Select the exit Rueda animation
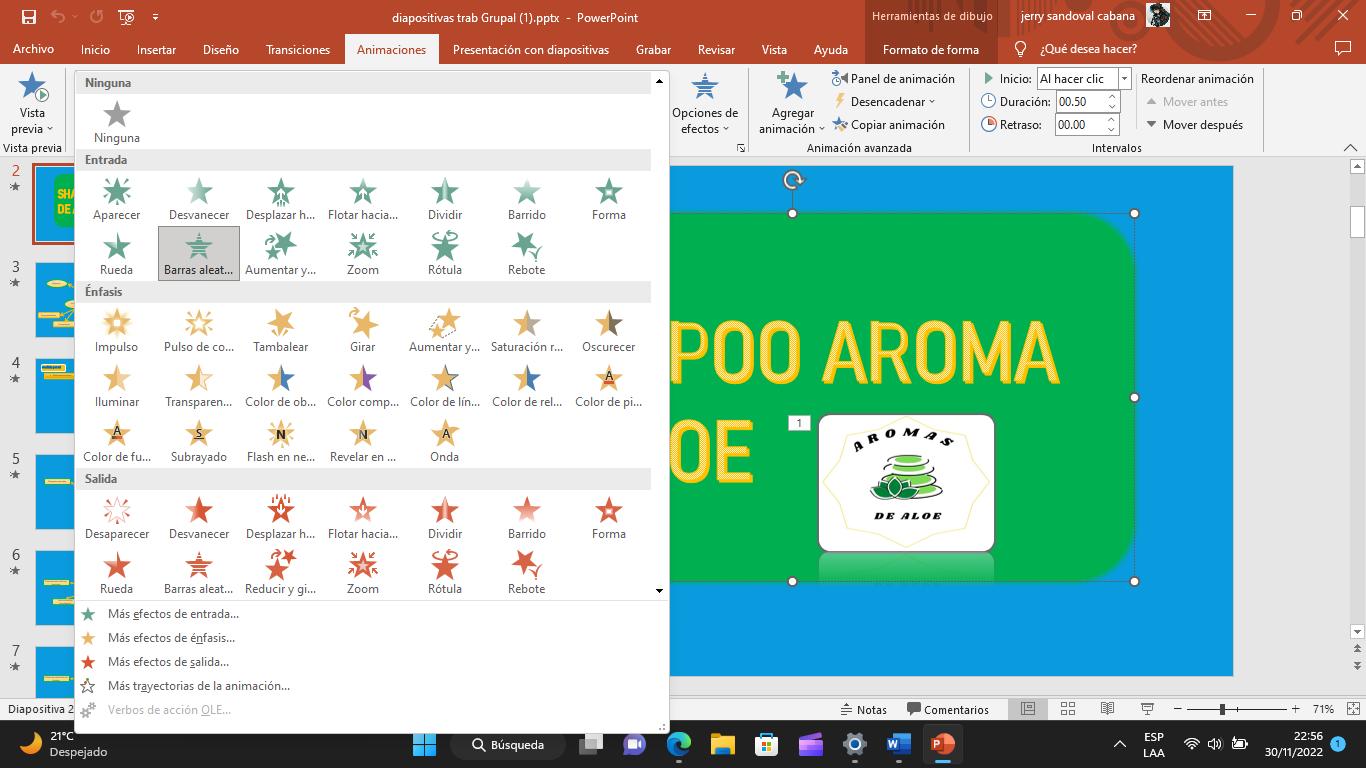This screenshot has height=768, width=1366. tap(117, 572)
